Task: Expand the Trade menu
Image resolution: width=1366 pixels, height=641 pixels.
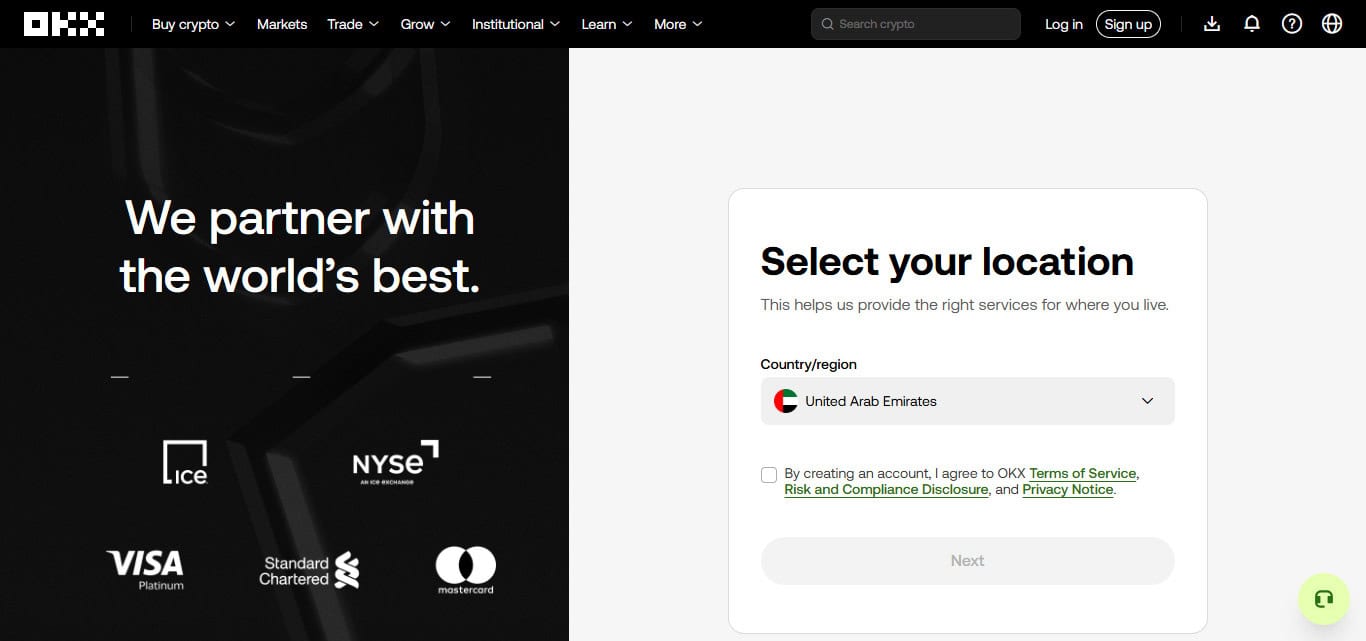Action: [x=353, y=24]
